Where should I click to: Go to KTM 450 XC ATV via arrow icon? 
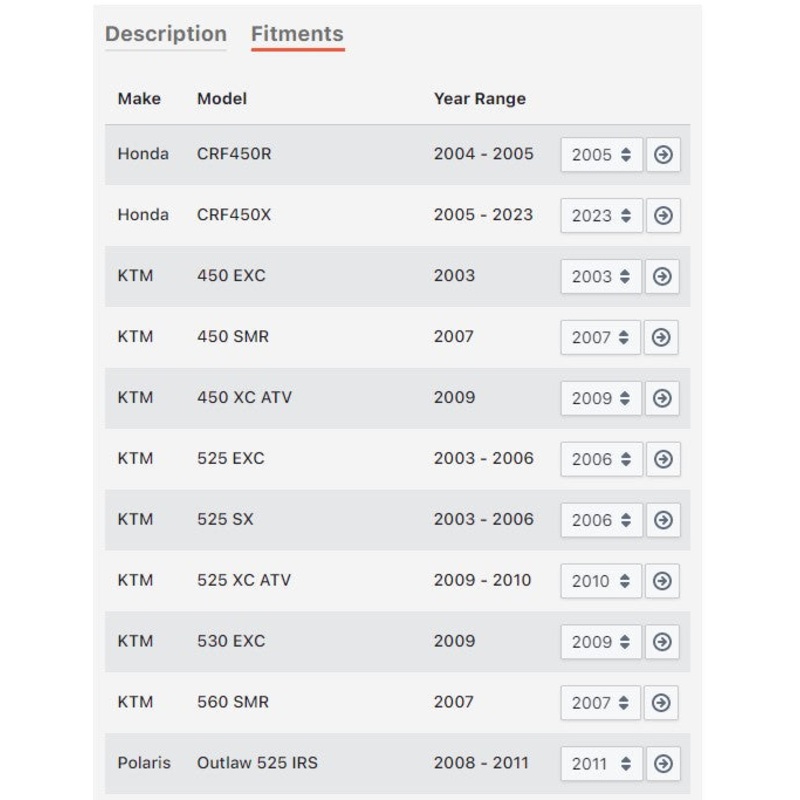tap(662, 398)
